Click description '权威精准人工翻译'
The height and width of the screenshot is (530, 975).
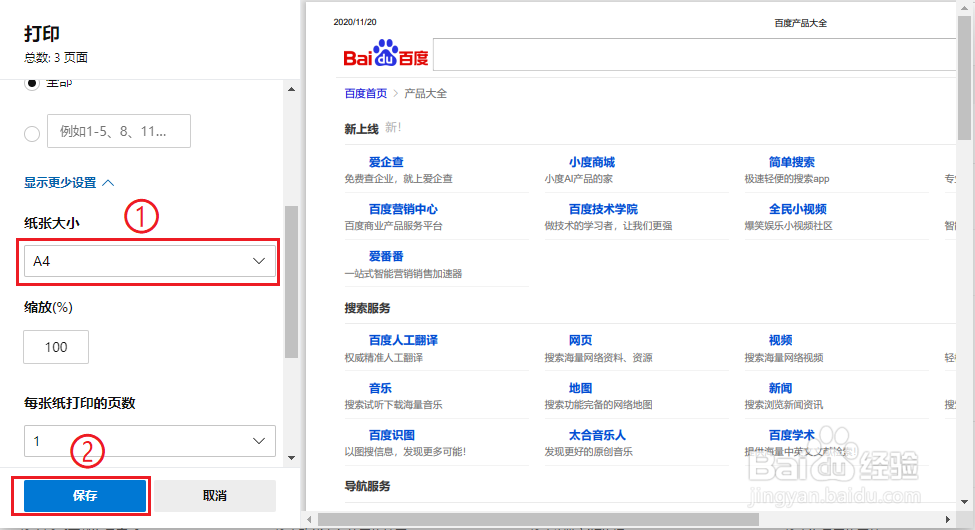coord(384,358)
